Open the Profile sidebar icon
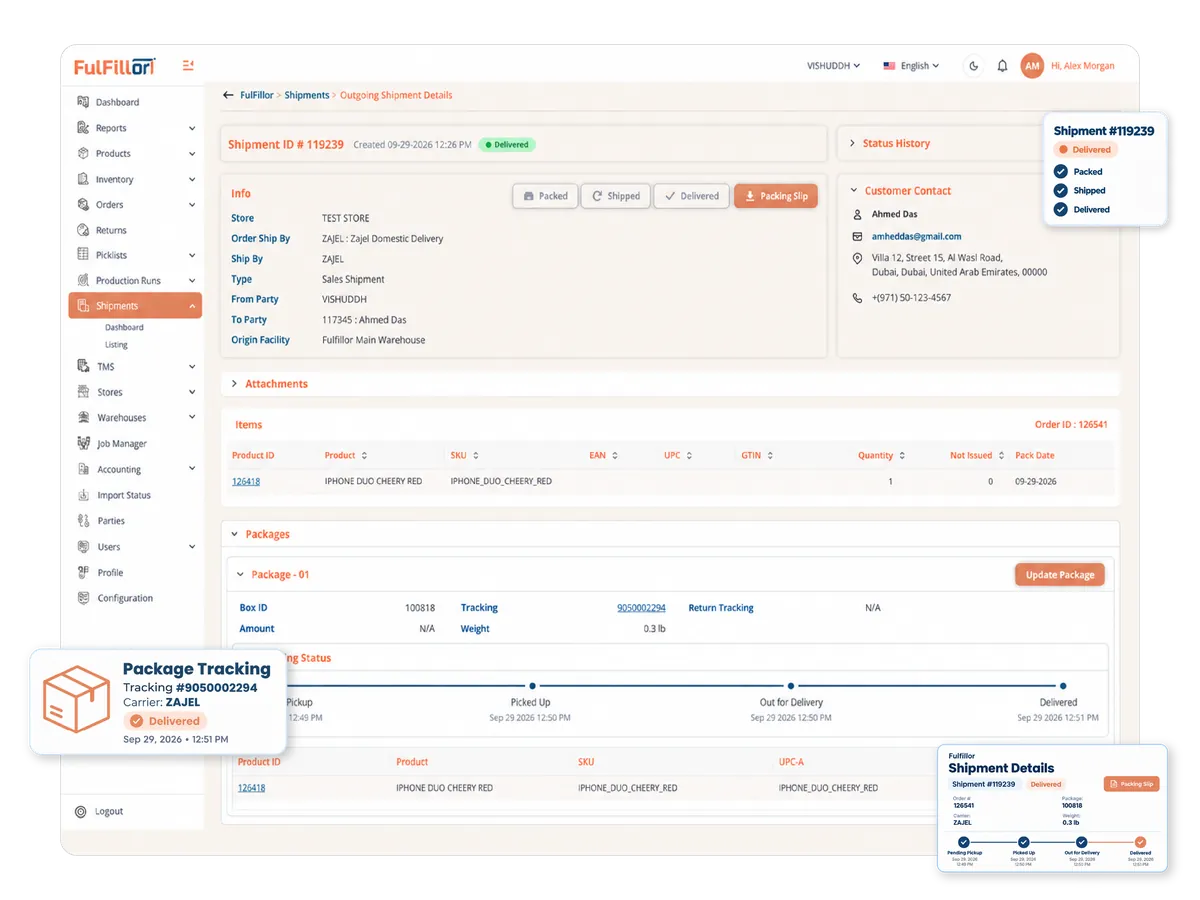Viewport: 1200px width, 900px height. (83, 572)
